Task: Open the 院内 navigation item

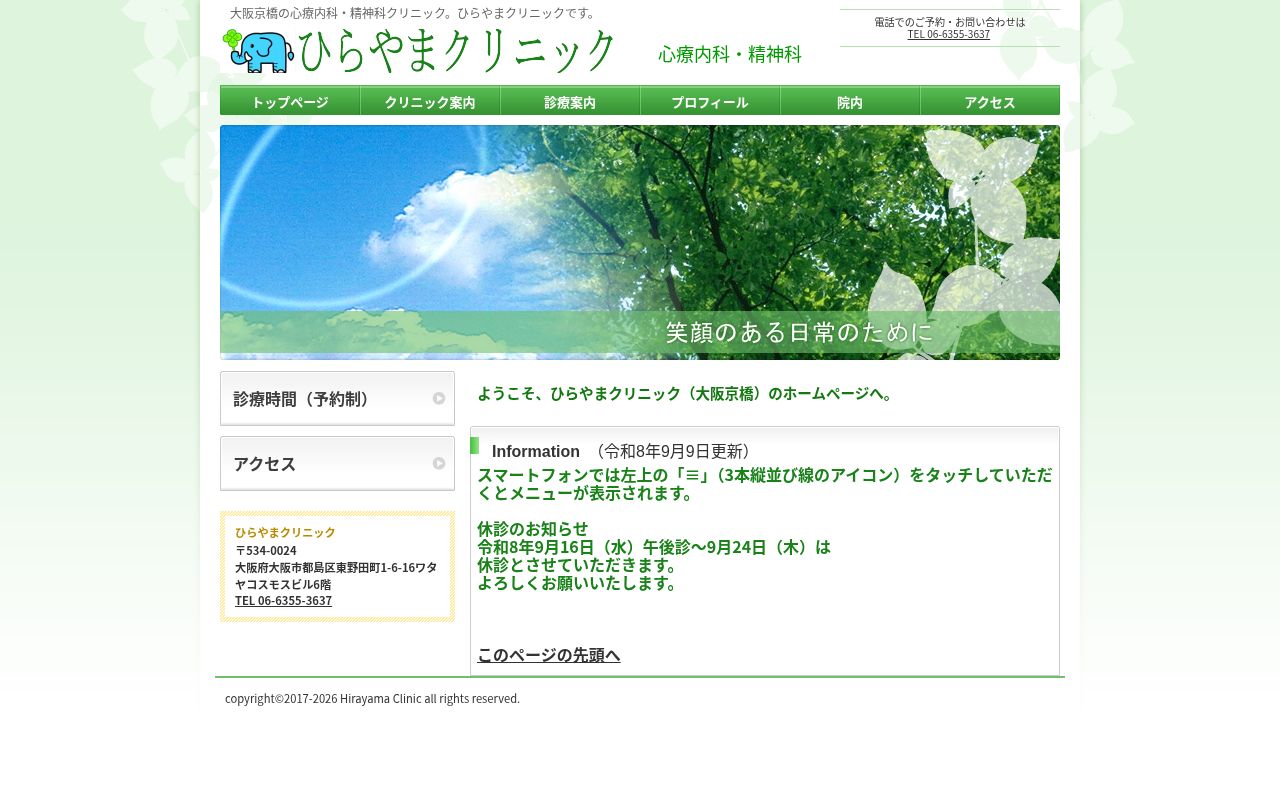Action: coord(850,101)
